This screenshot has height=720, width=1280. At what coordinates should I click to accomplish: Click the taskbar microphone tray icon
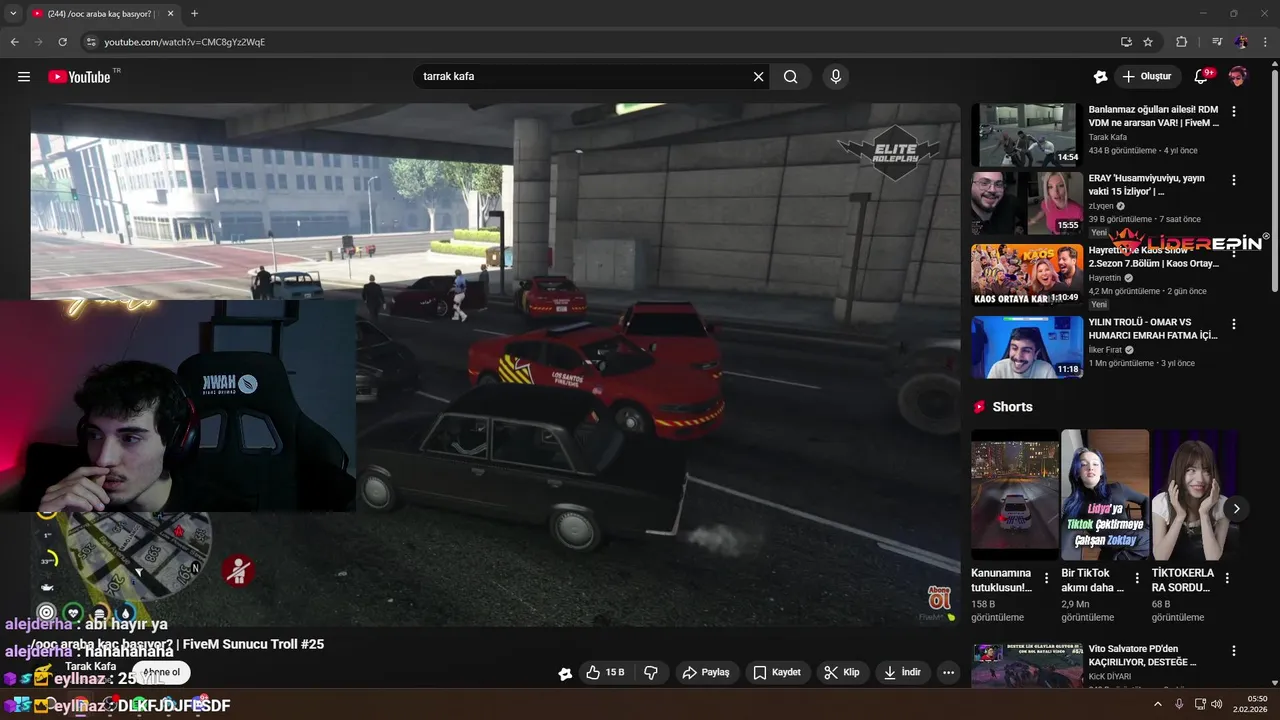(x=1180, y=704)
